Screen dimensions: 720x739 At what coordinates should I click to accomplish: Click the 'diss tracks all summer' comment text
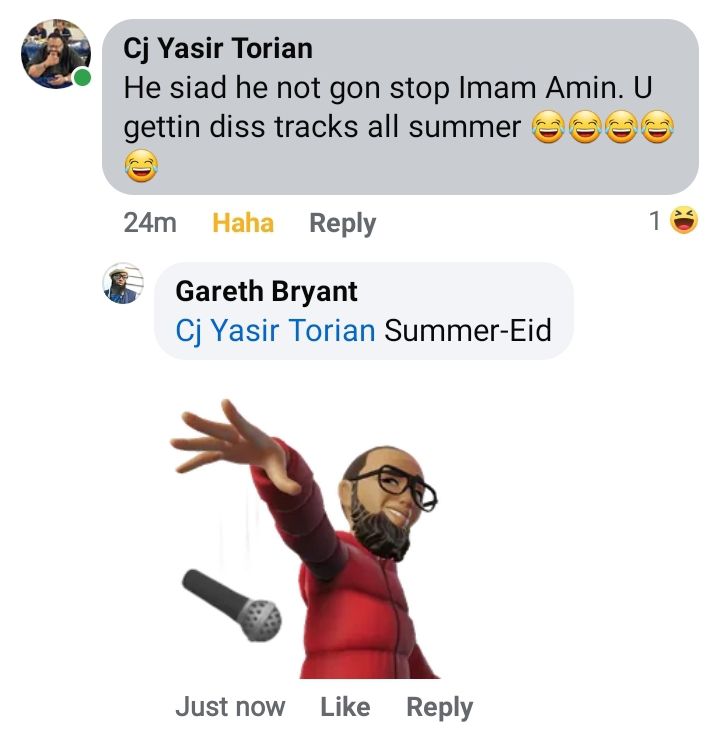365,127
